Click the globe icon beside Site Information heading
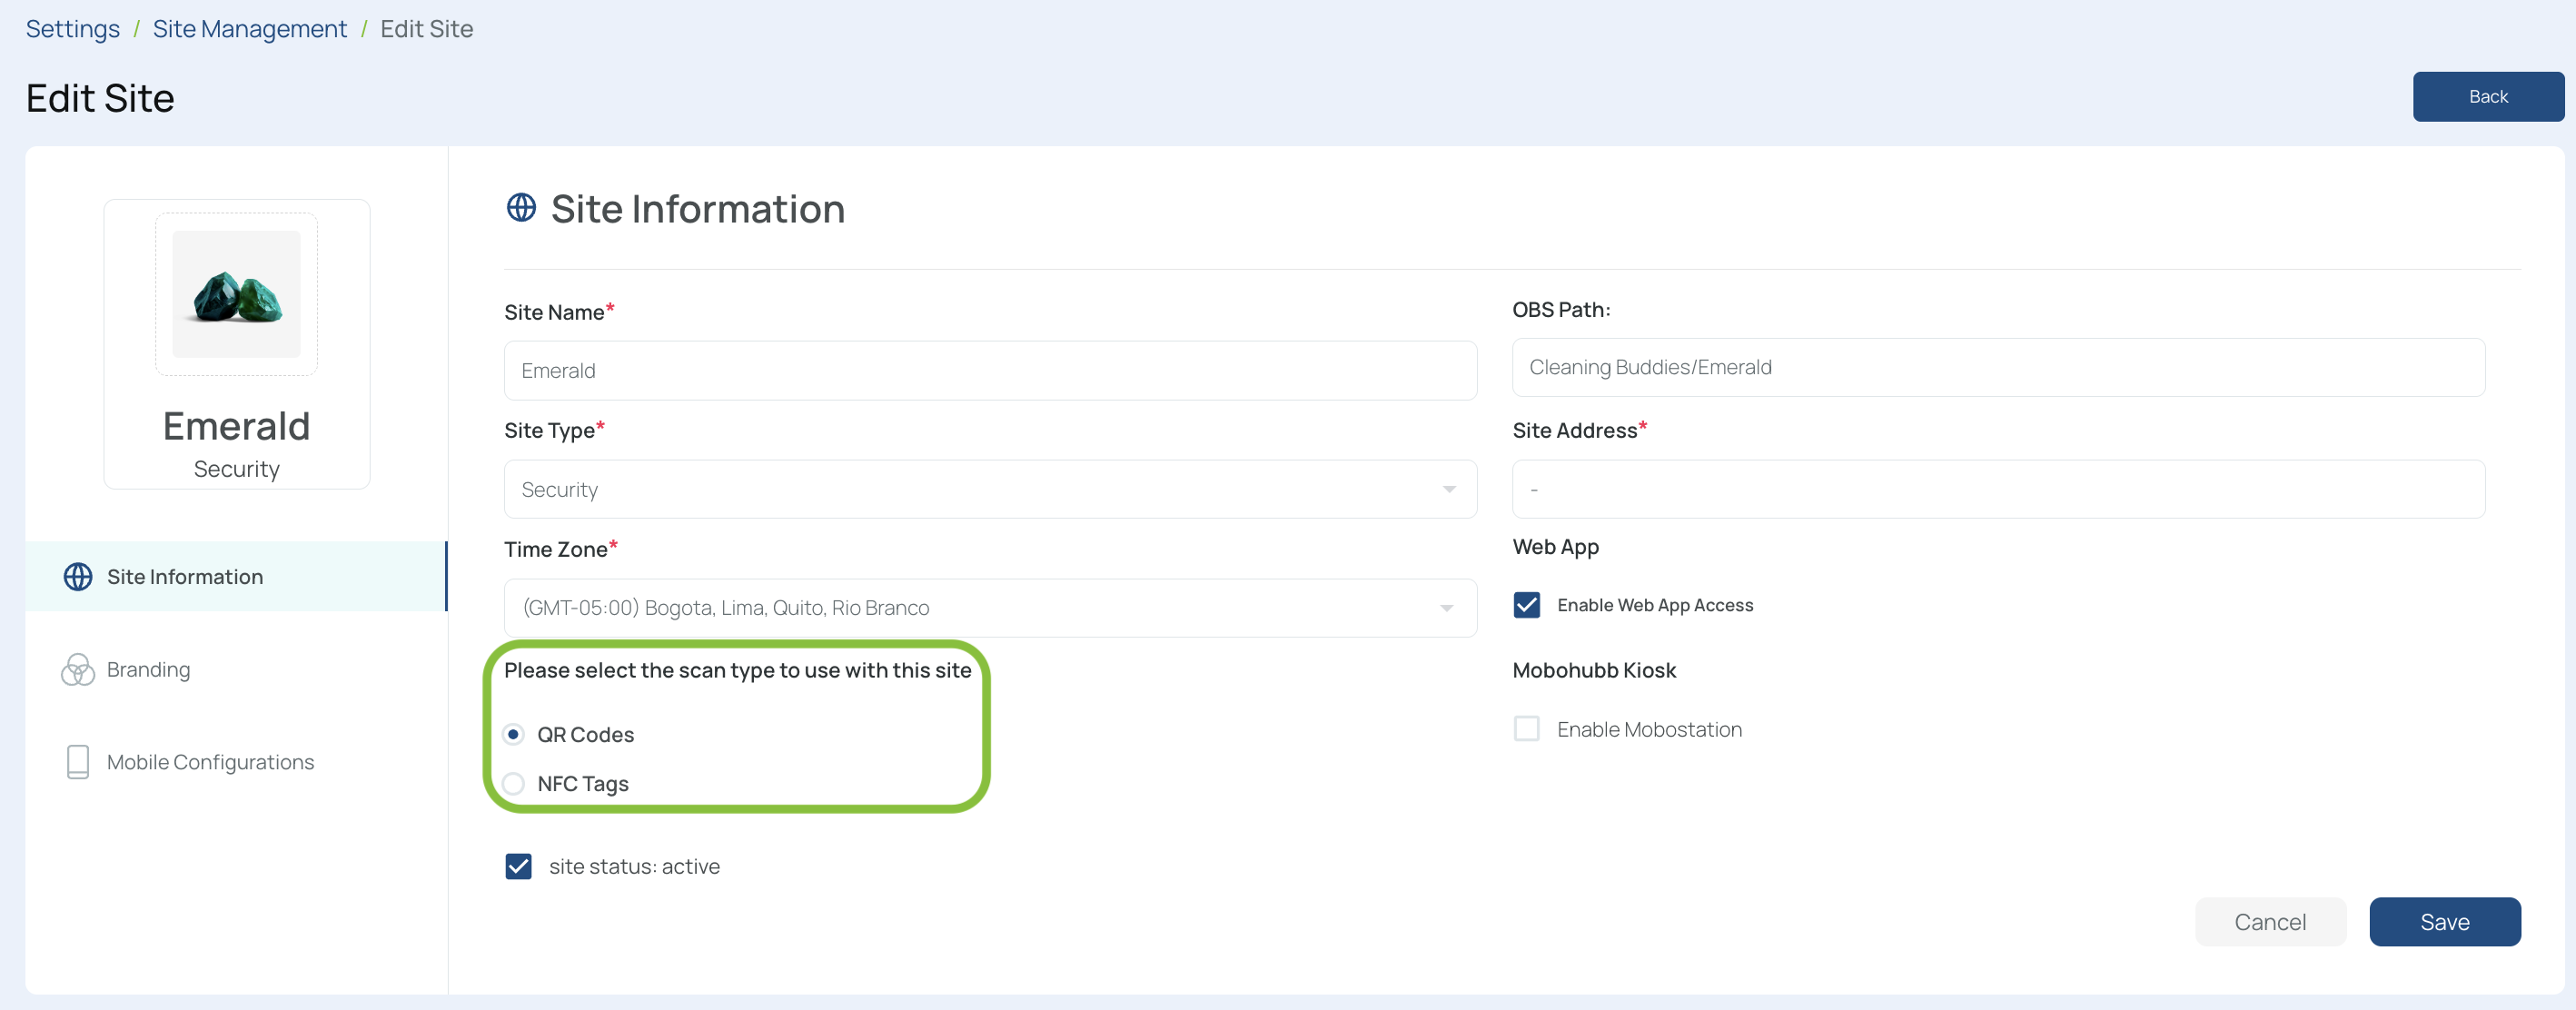 (521, 208)
